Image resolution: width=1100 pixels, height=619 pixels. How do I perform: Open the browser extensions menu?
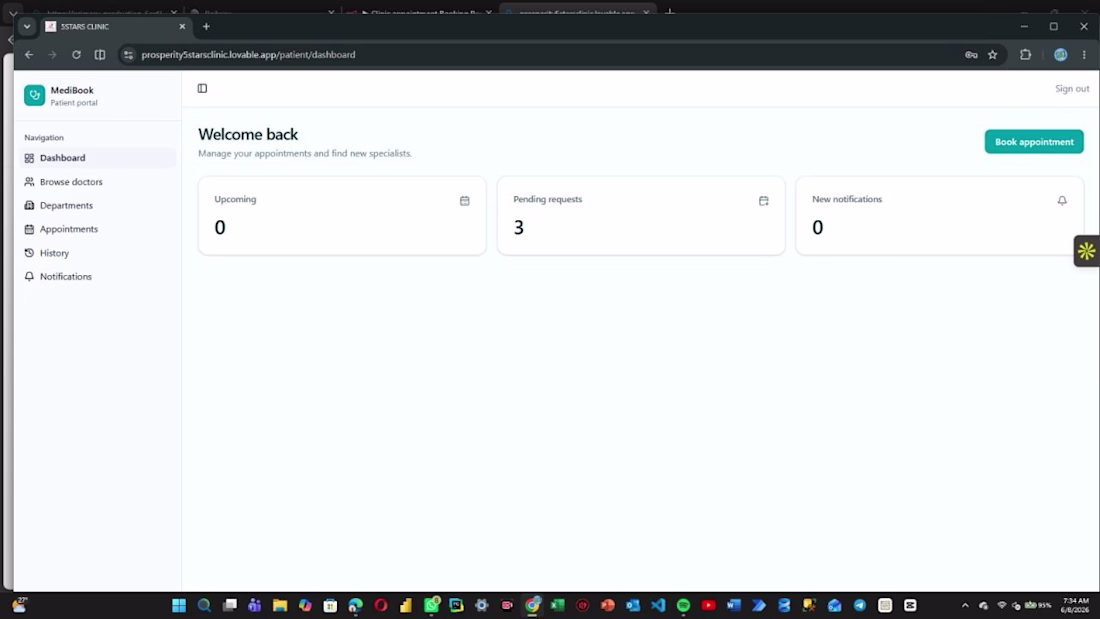click(1025, 55)
